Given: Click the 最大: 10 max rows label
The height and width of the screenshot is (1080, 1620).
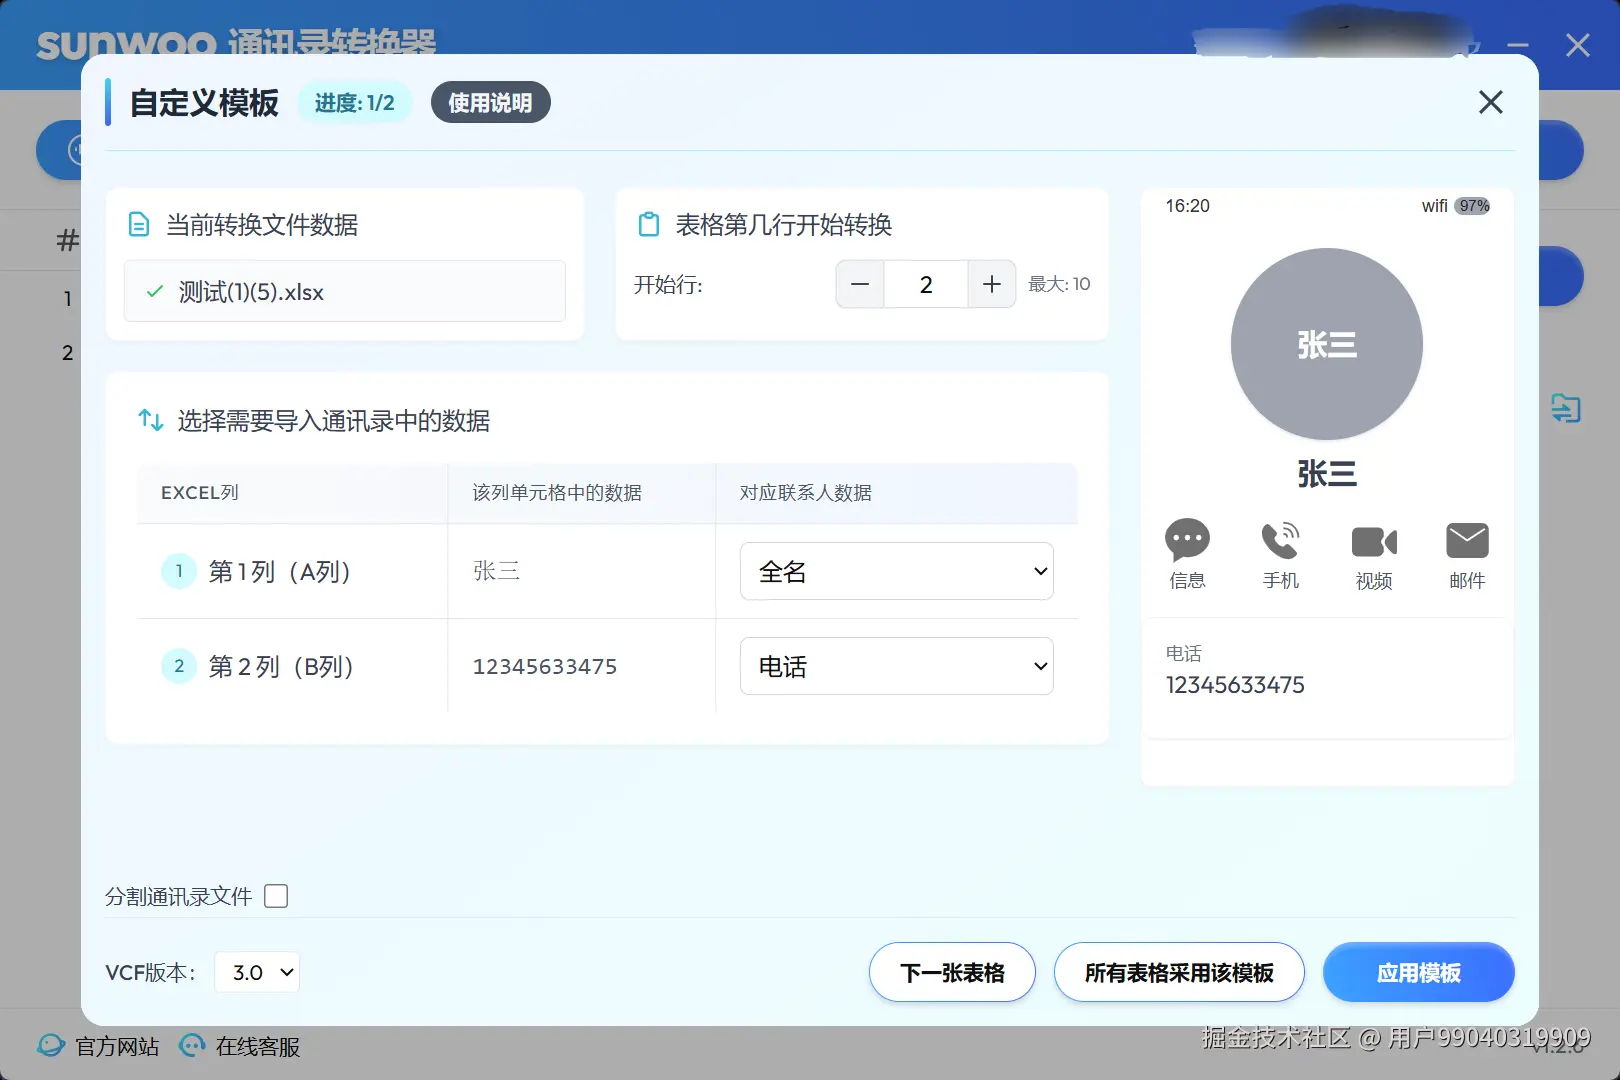Looking at the screenshot, I should coord(1059,284).
